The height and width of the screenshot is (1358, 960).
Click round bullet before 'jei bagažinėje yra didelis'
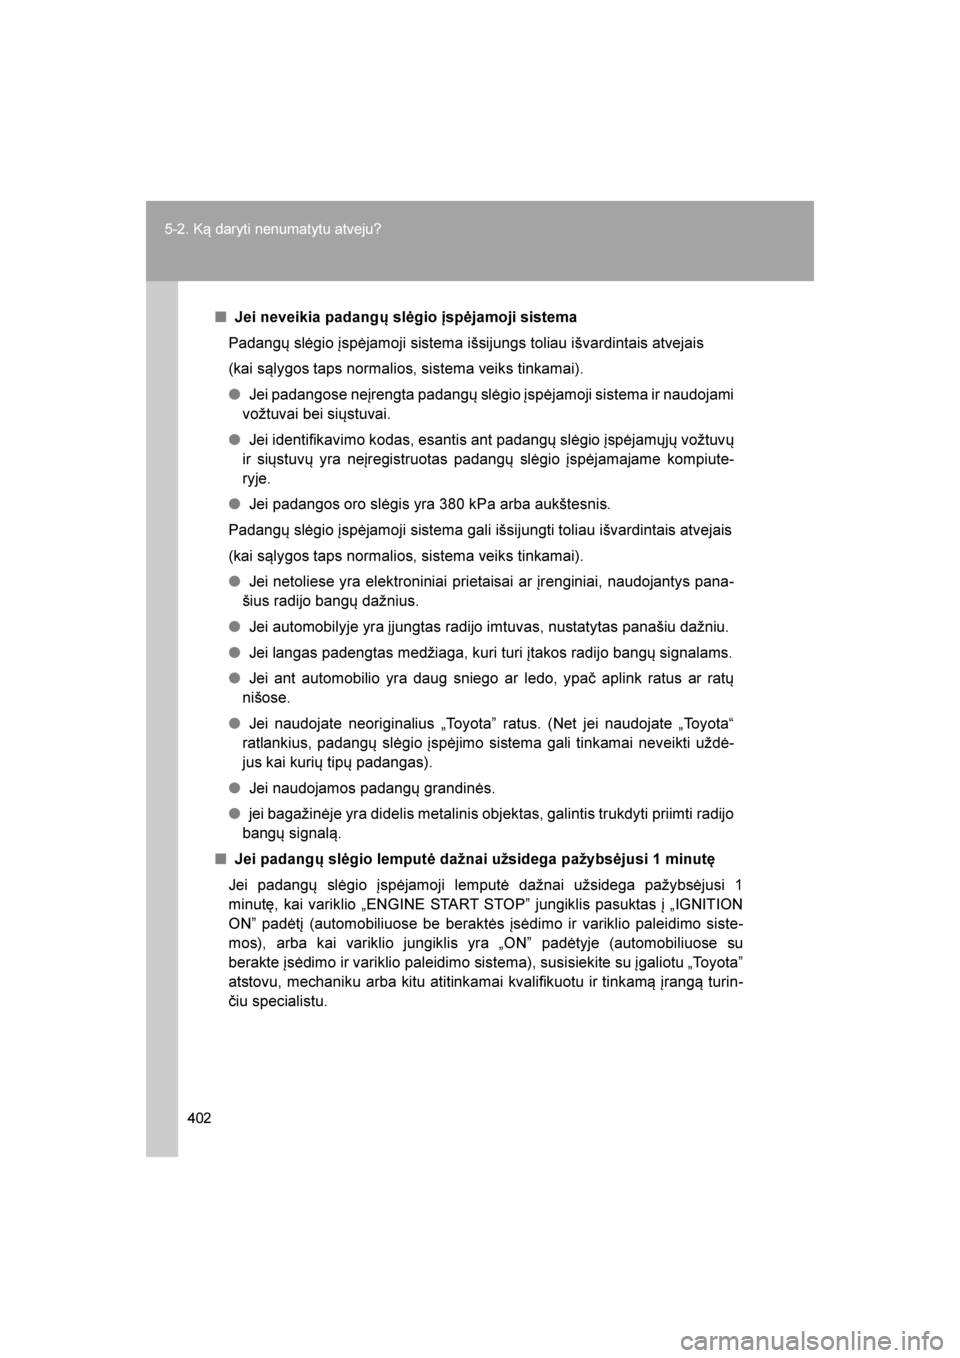click(x=234, y=813)
